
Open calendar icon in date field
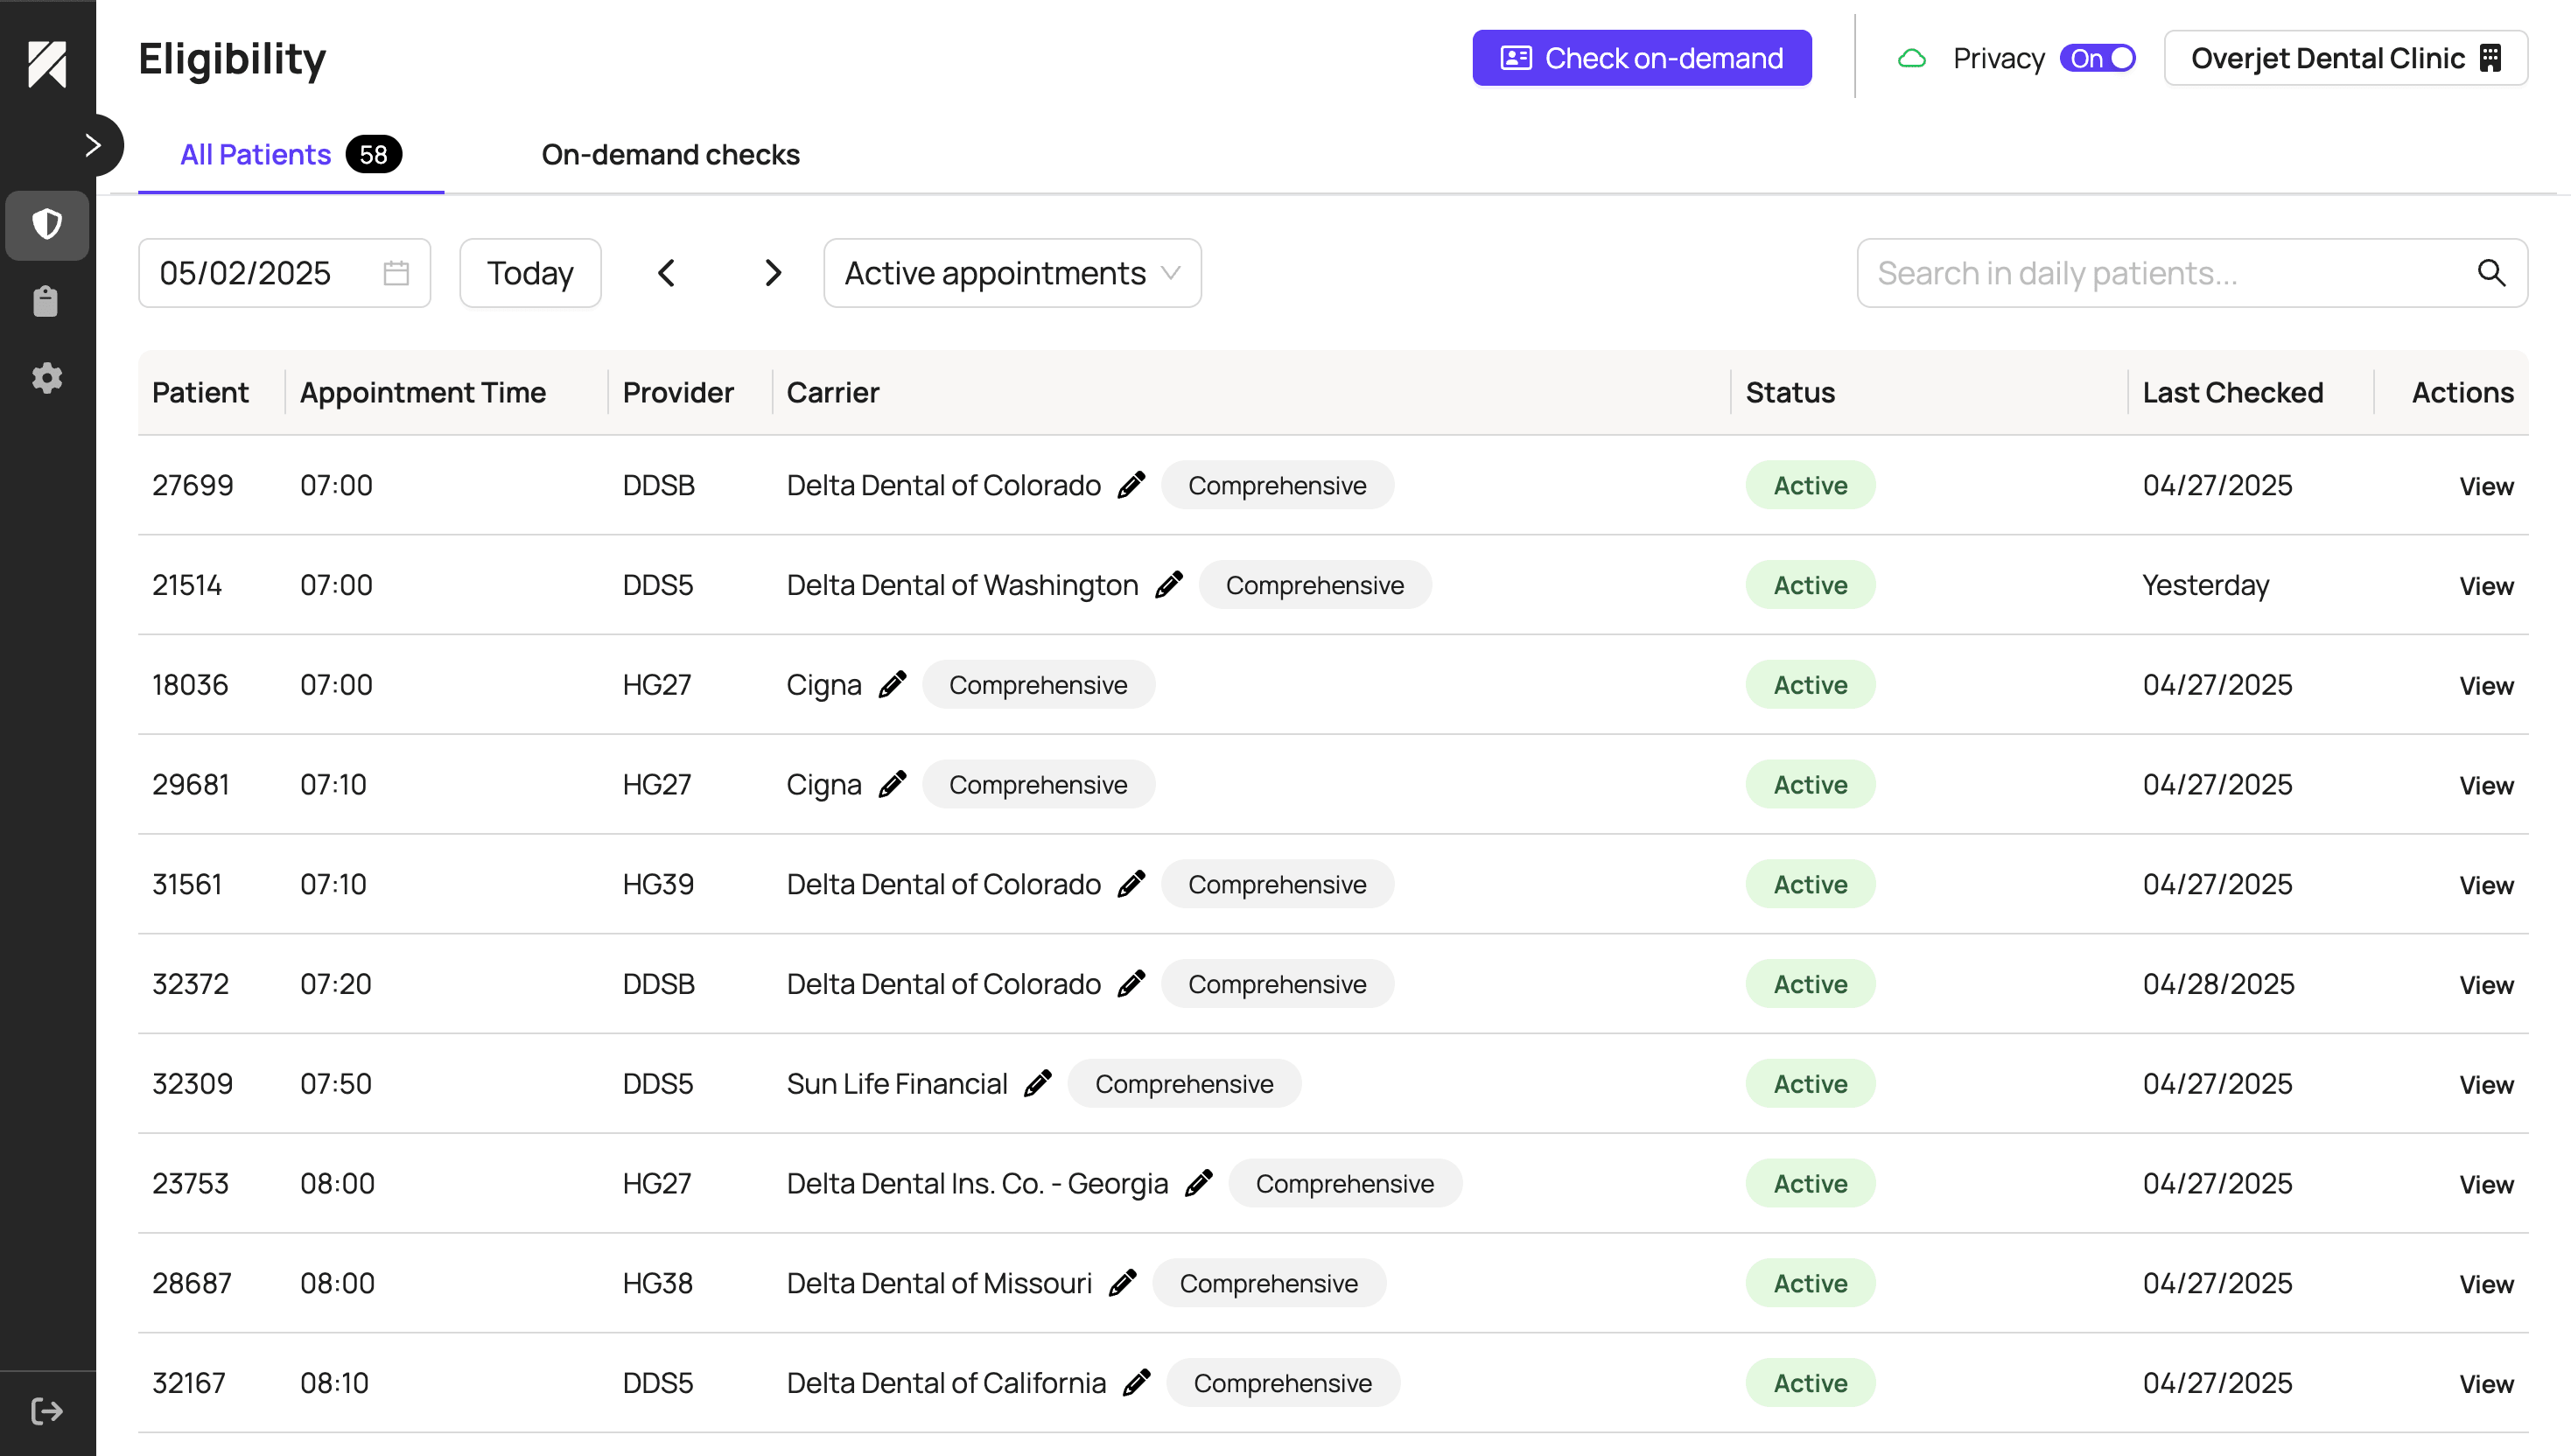coord(396,273)
